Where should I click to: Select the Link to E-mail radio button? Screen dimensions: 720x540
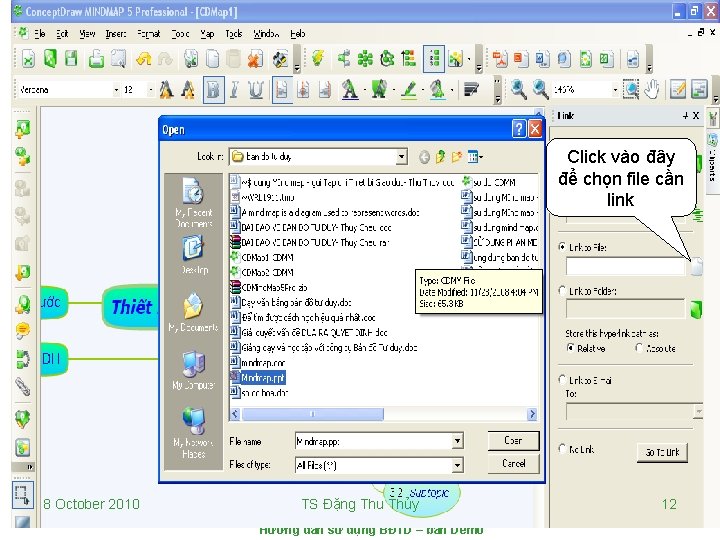tap(562, 380)
